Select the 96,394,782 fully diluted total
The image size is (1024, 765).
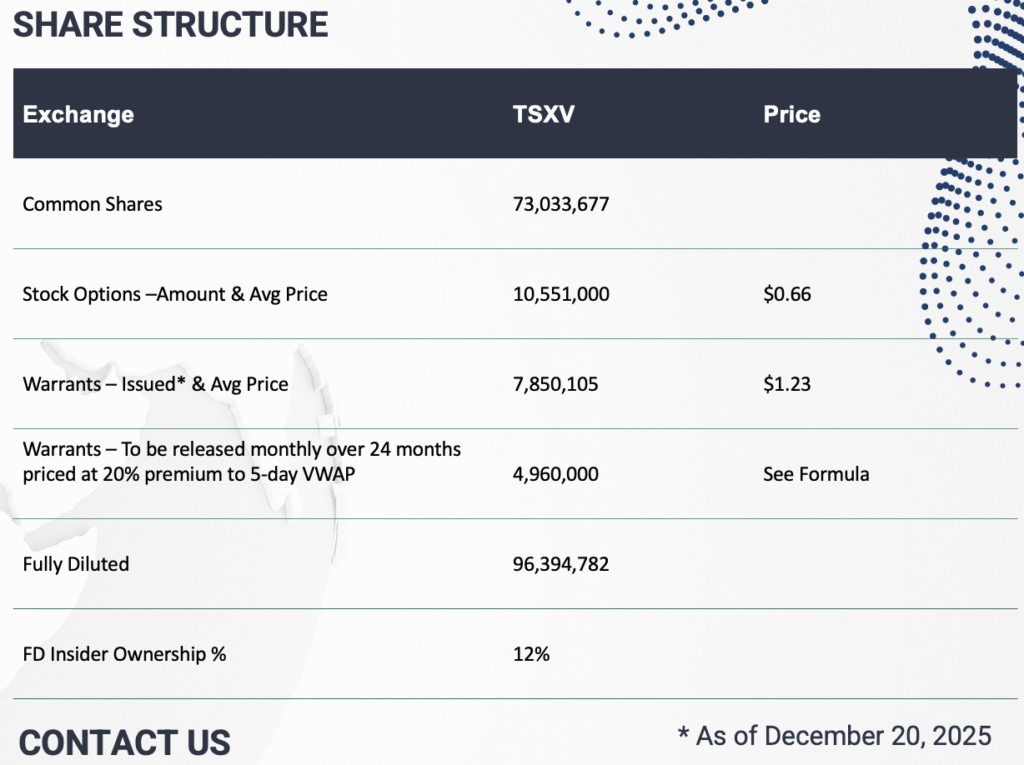pos(560,564)
